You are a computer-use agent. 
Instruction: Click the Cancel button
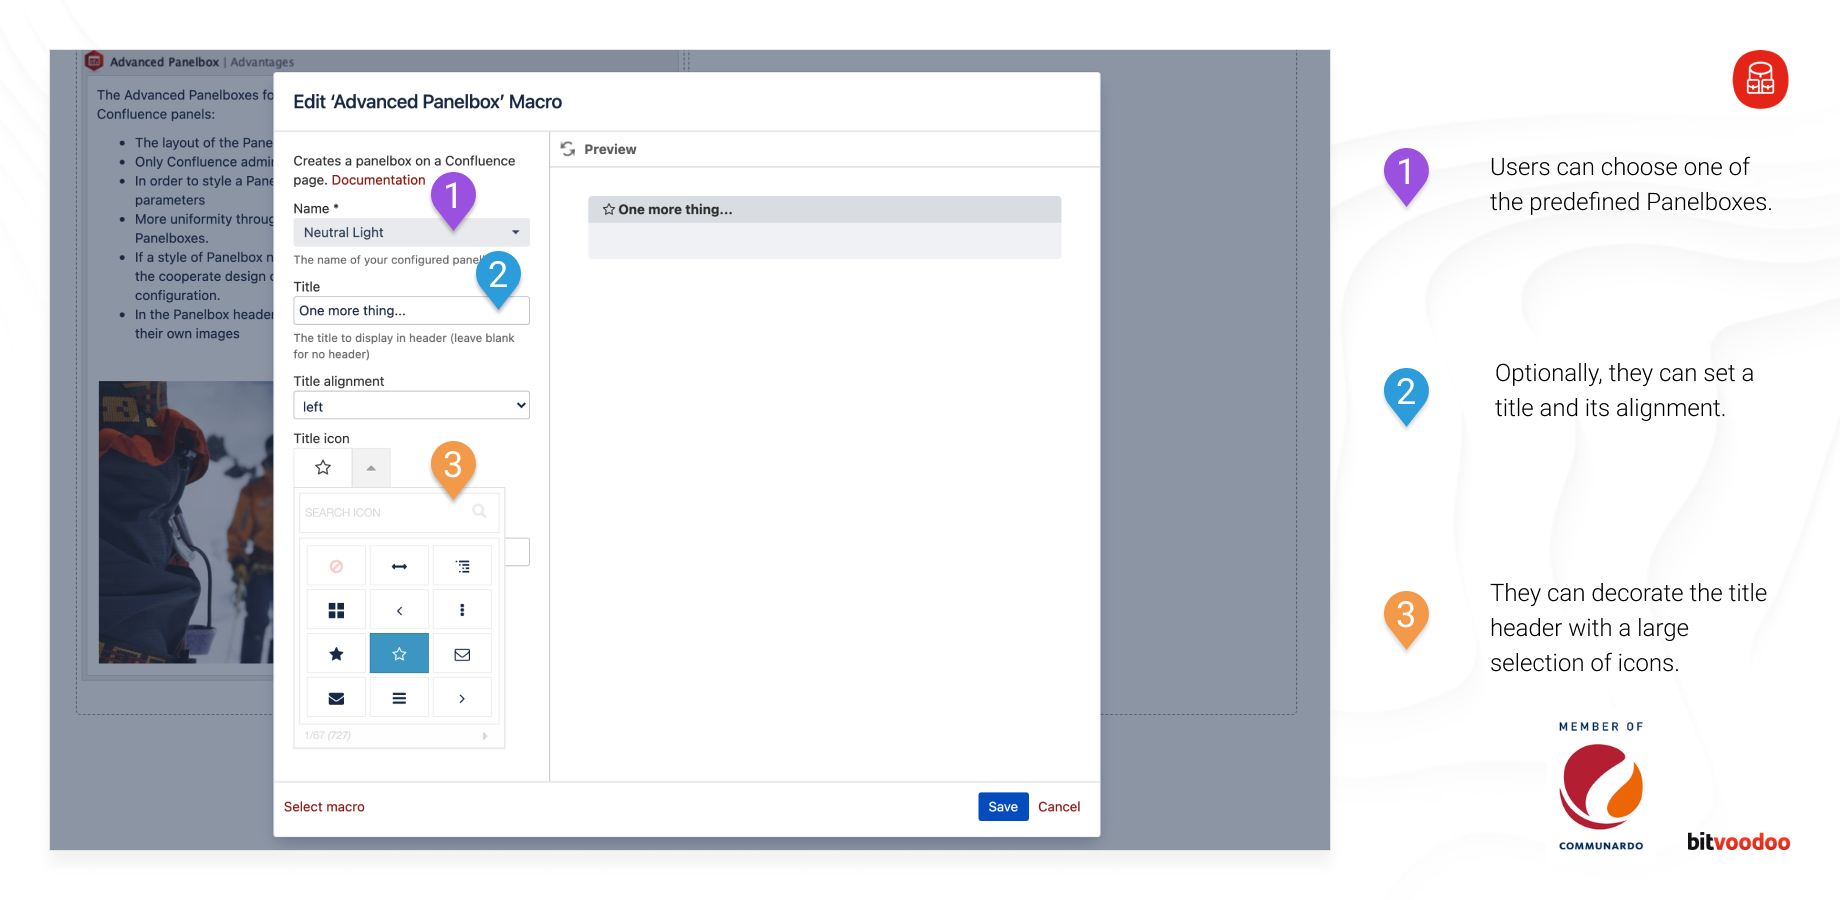tap(1059, 806)
